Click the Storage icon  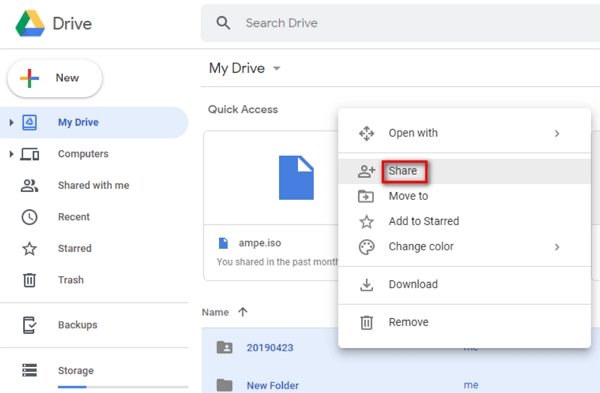tap(29, 370)
